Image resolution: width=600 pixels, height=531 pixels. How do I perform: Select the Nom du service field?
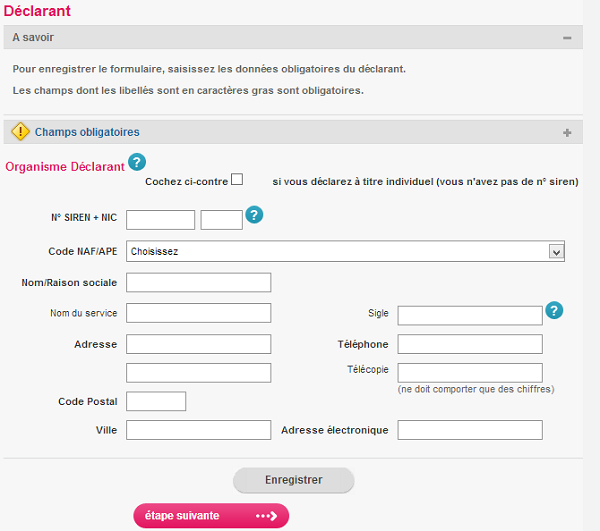[x=198, y=313]
